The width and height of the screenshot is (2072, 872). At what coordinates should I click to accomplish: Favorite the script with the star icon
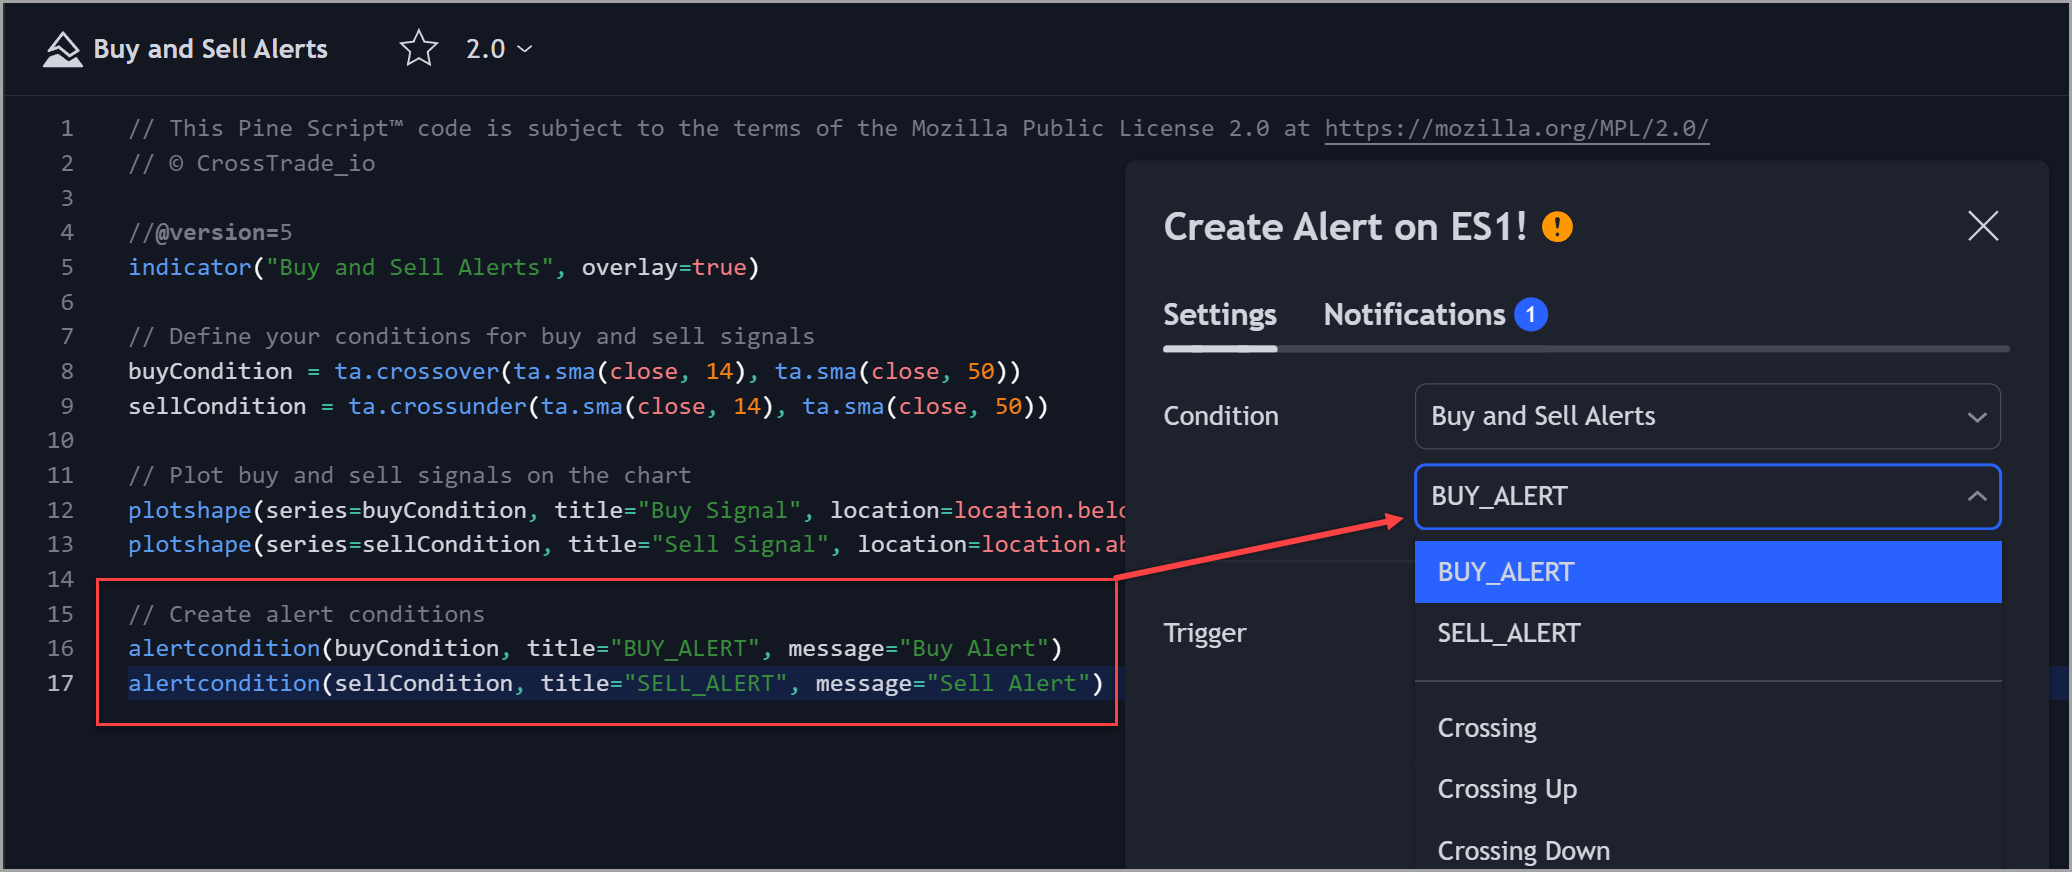419,48
